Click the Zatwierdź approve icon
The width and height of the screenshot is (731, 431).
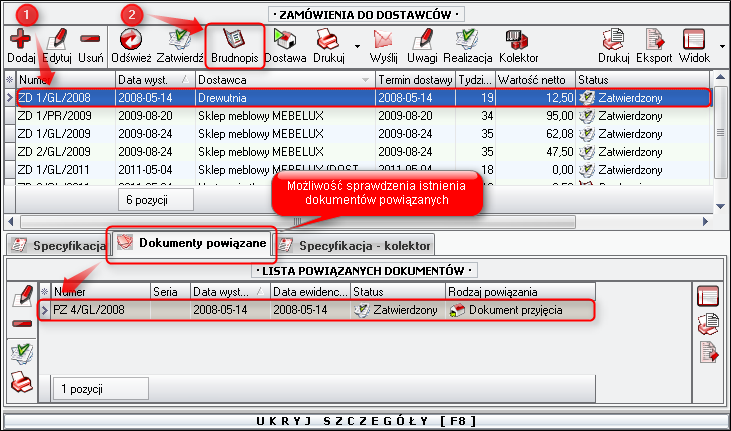click(180, 42)
